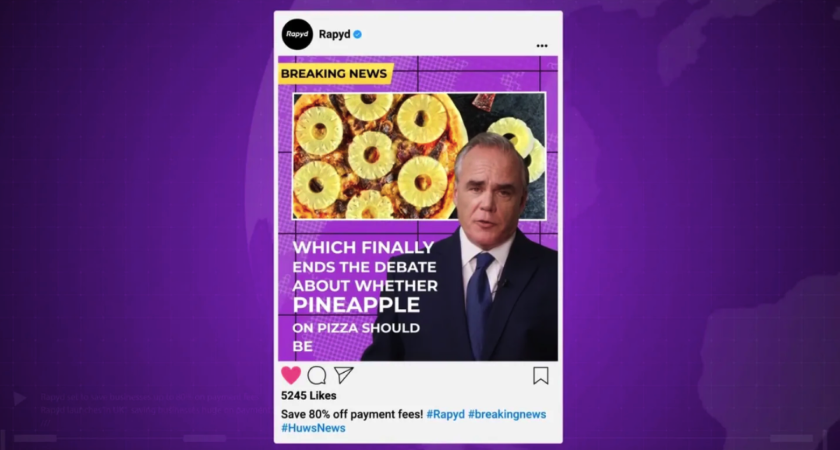Follow the #HuwsNews hashtag link
The height and width of the screenshot is (450, 840).
313,428
